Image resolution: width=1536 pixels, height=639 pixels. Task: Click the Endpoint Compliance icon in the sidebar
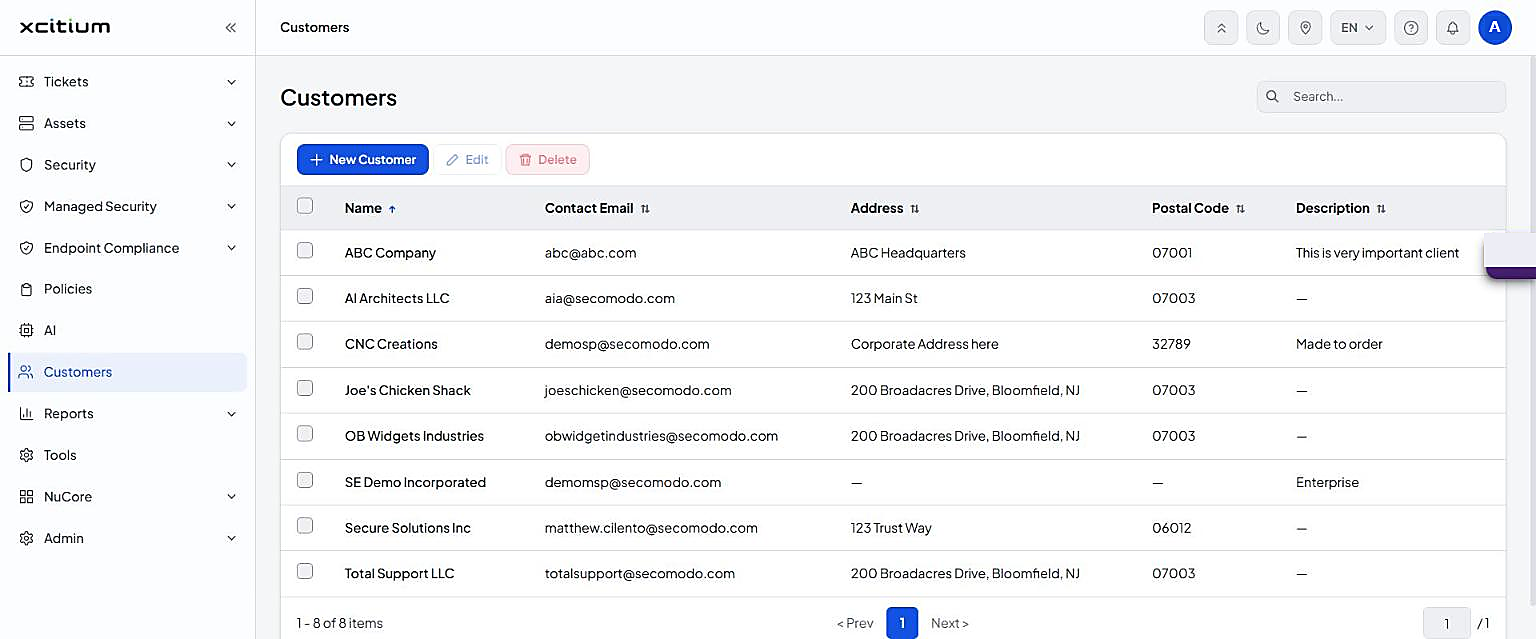pos(27,248)
